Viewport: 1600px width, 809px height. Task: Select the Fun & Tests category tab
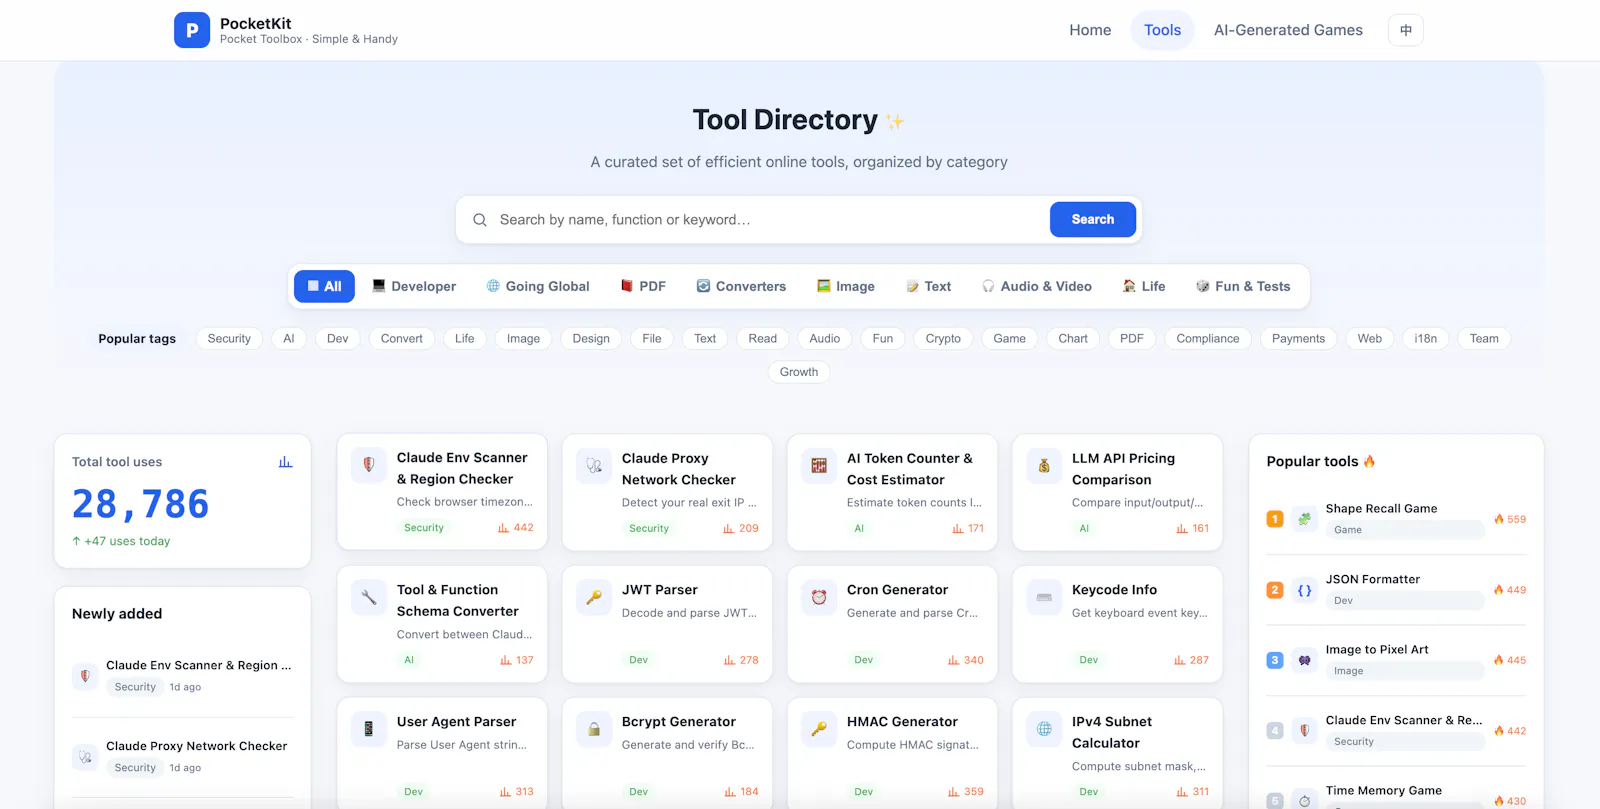tap(1243, 286)
